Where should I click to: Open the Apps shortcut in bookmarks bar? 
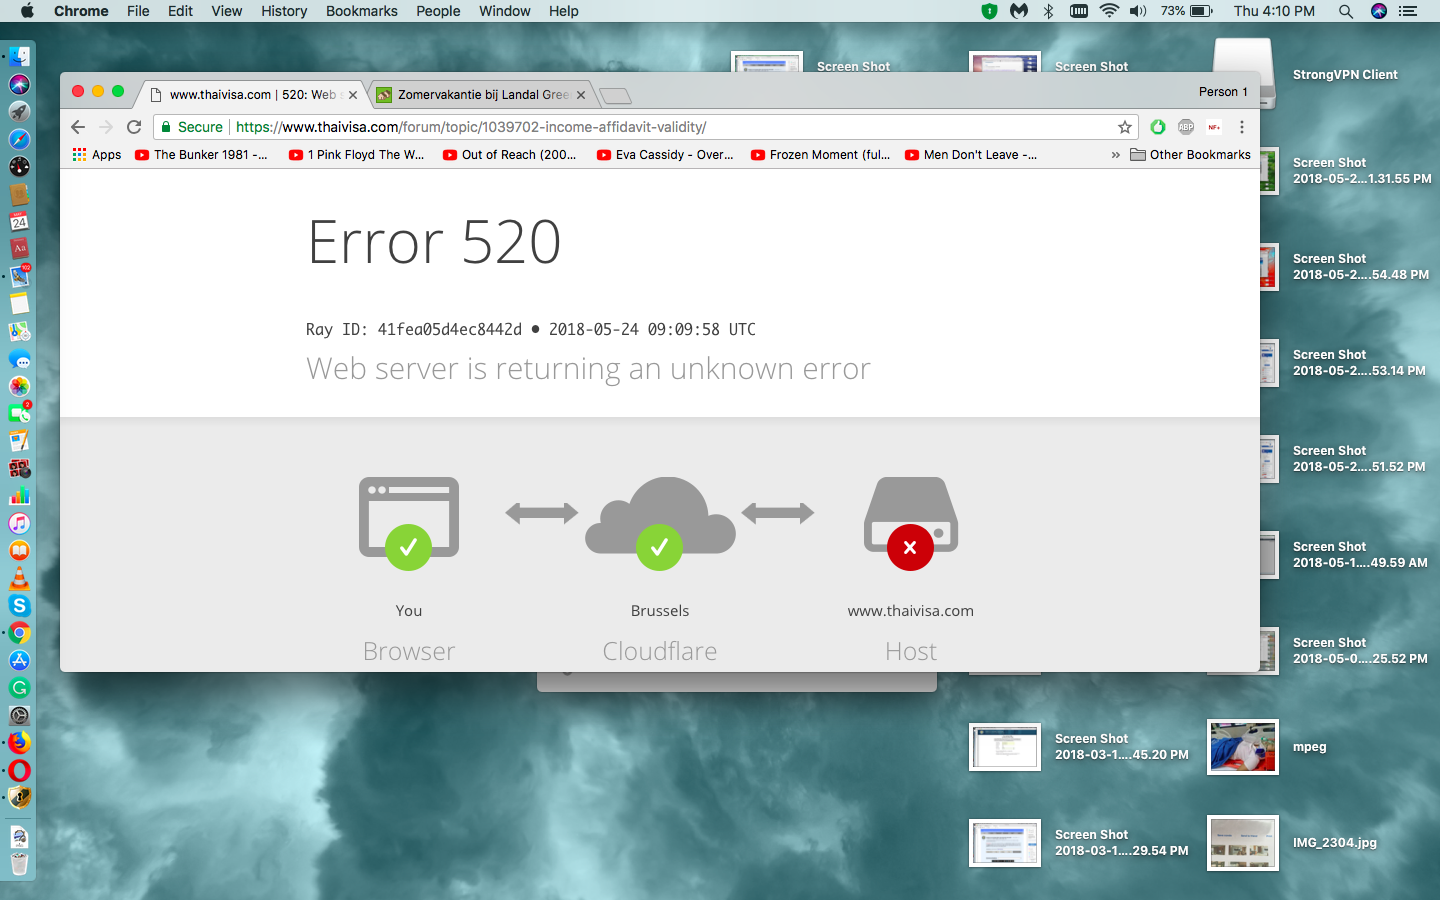(97, 155)
